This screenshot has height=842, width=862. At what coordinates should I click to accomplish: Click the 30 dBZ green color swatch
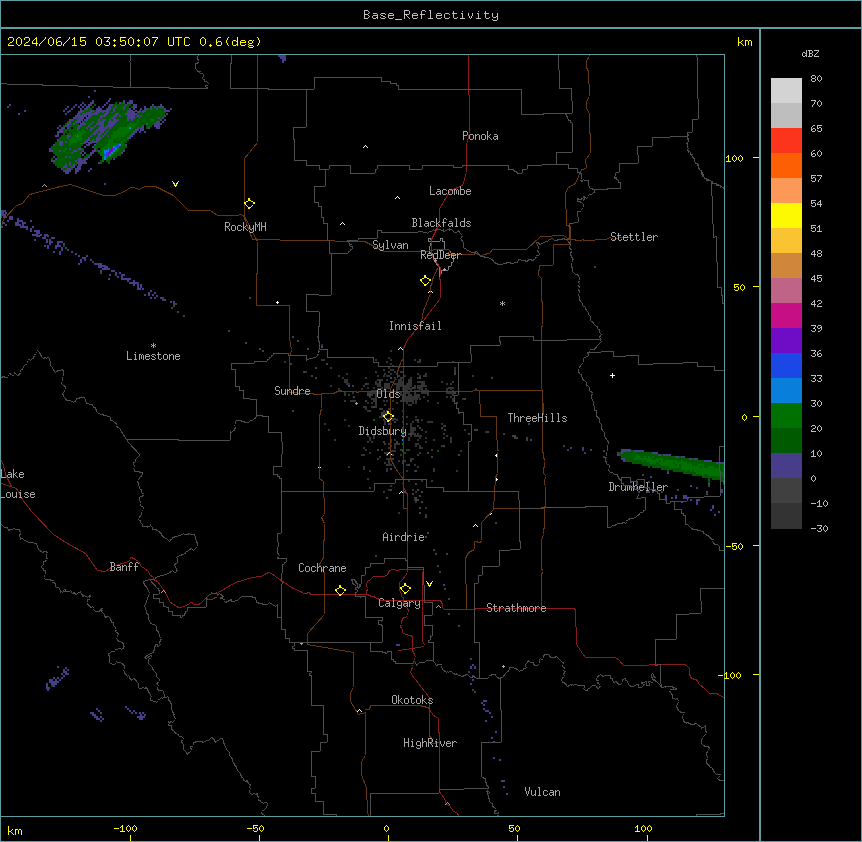point(786,416)
